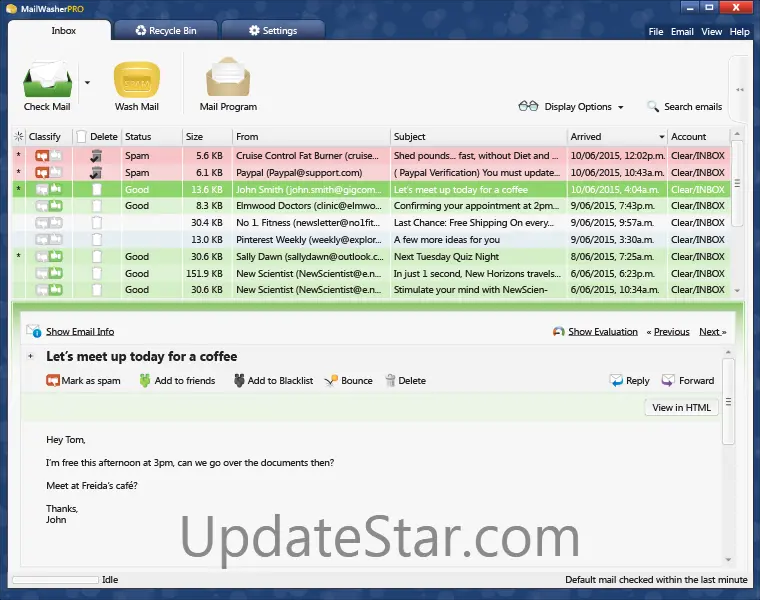Click the Search emails field
760x600 pixels.
[684, 107]
